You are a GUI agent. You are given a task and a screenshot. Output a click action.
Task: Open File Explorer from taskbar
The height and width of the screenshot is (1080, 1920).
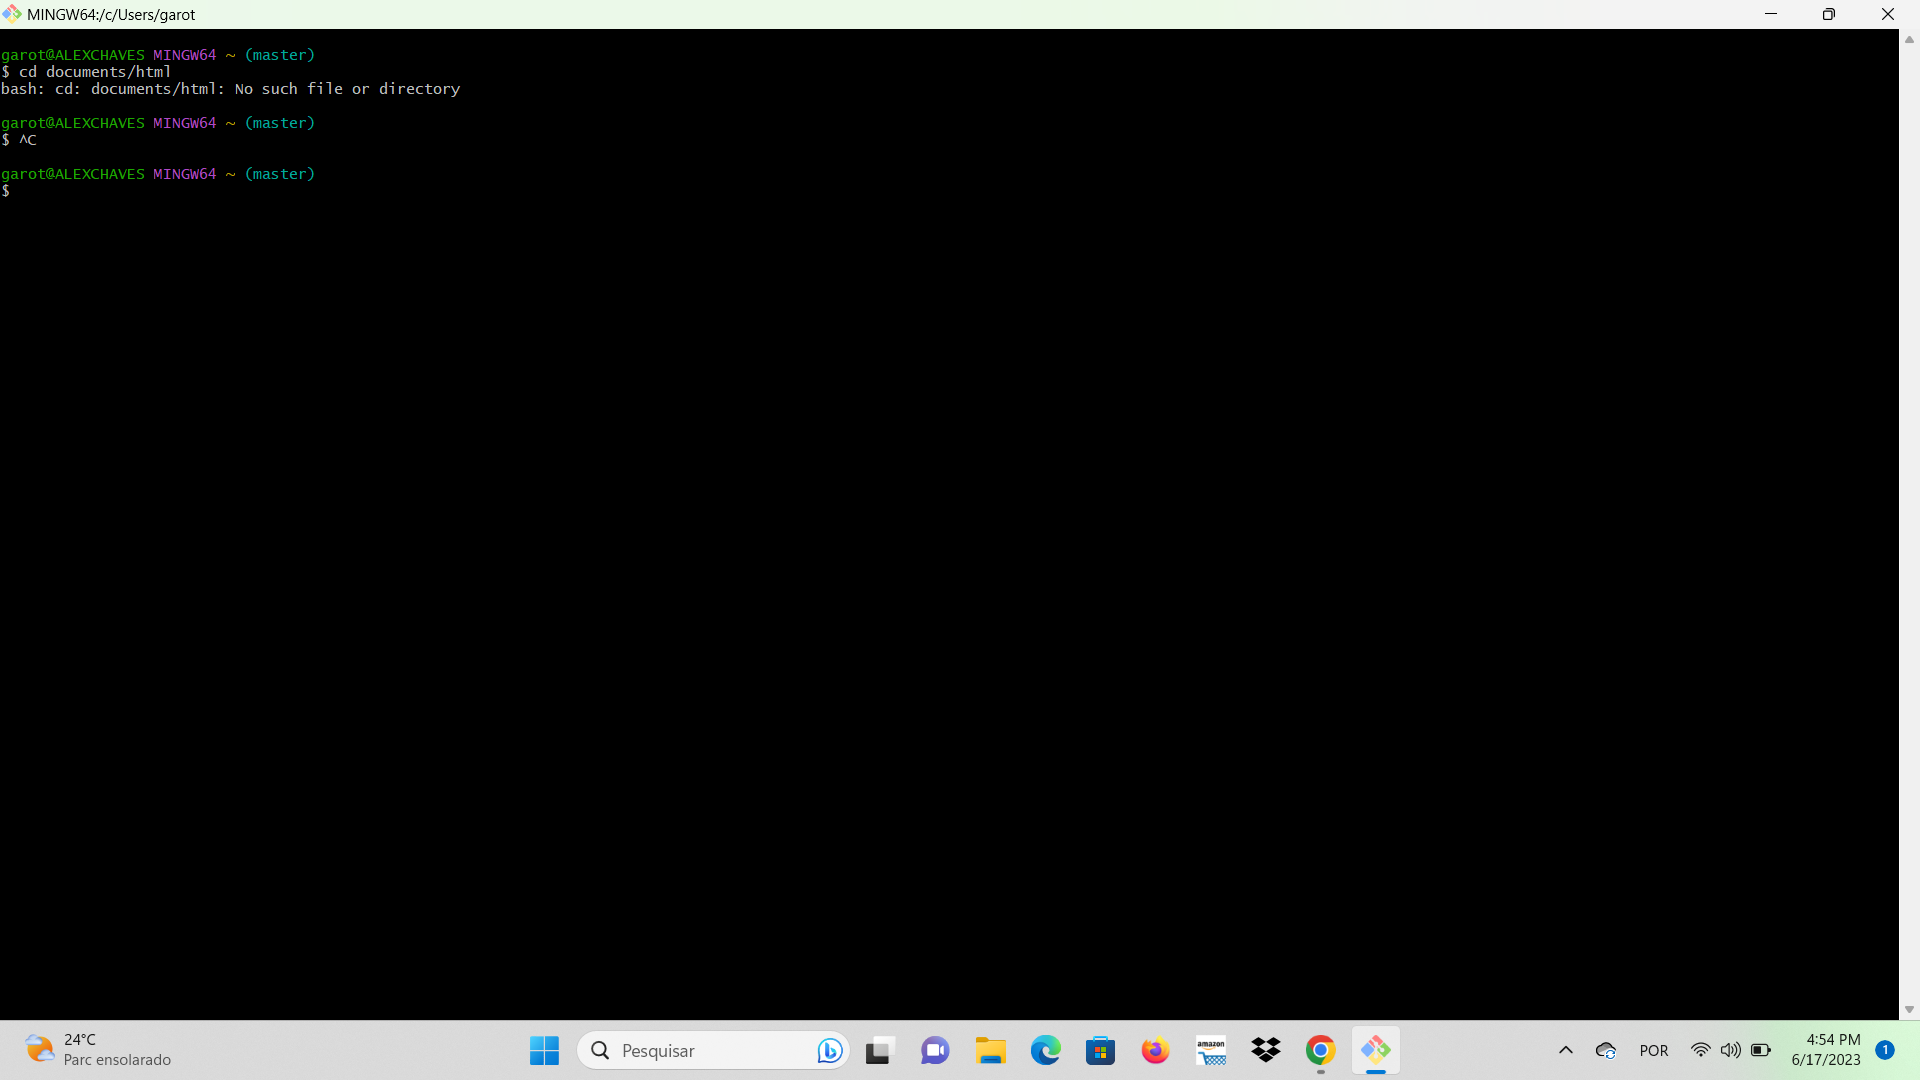[990, 1050]
